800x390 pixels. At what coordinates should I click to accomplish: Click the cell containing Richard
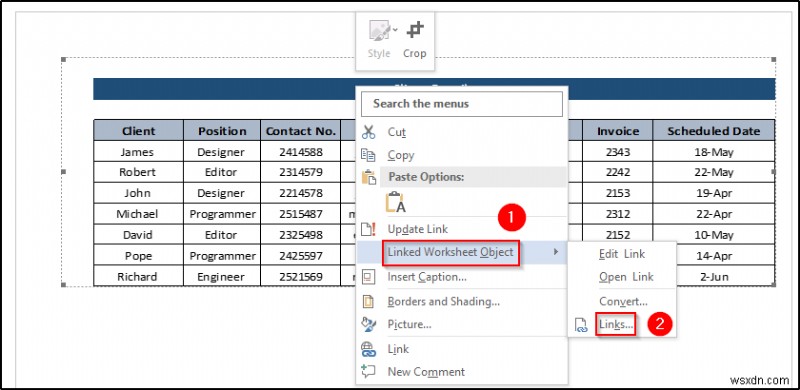[x=138, y=276]
